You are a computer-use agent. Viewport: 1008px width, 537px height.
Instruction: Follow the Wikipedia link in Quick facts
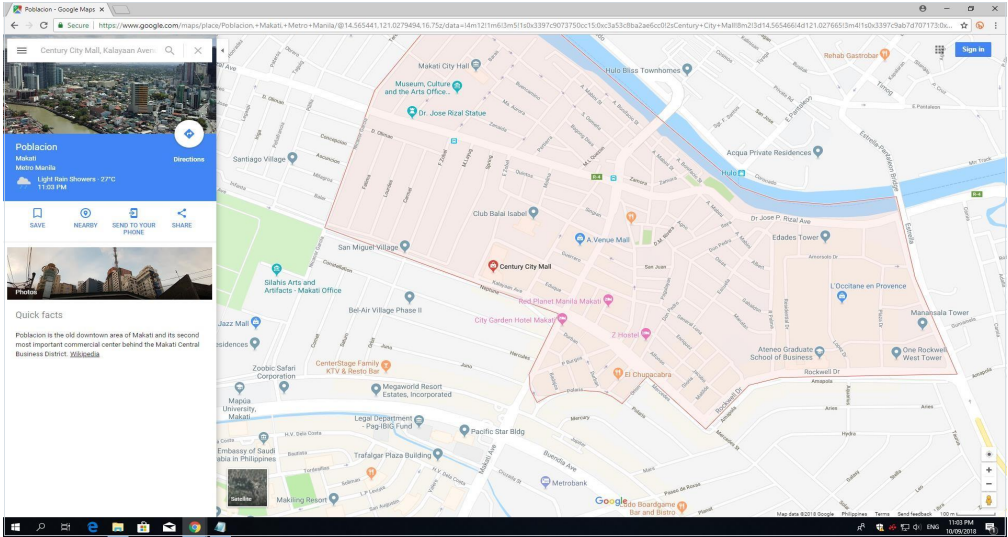tap(85, 354)
